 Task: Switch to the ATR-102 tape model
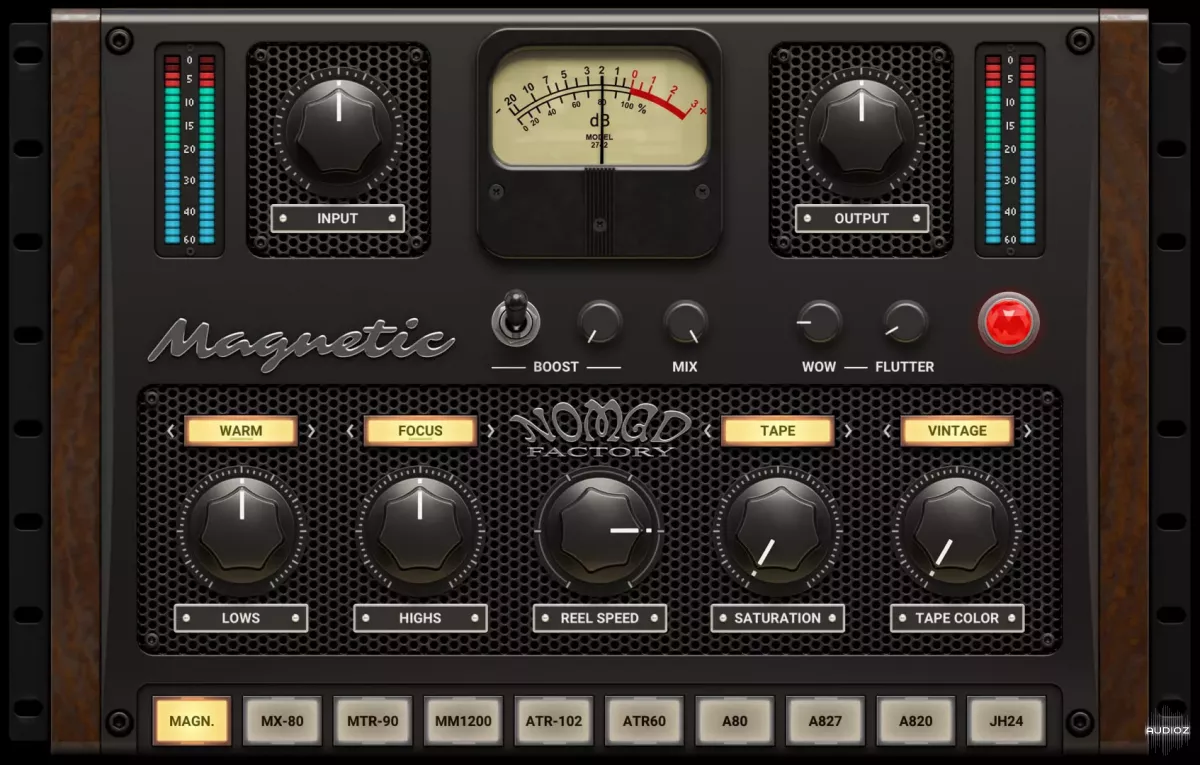(x=554, y=720)
